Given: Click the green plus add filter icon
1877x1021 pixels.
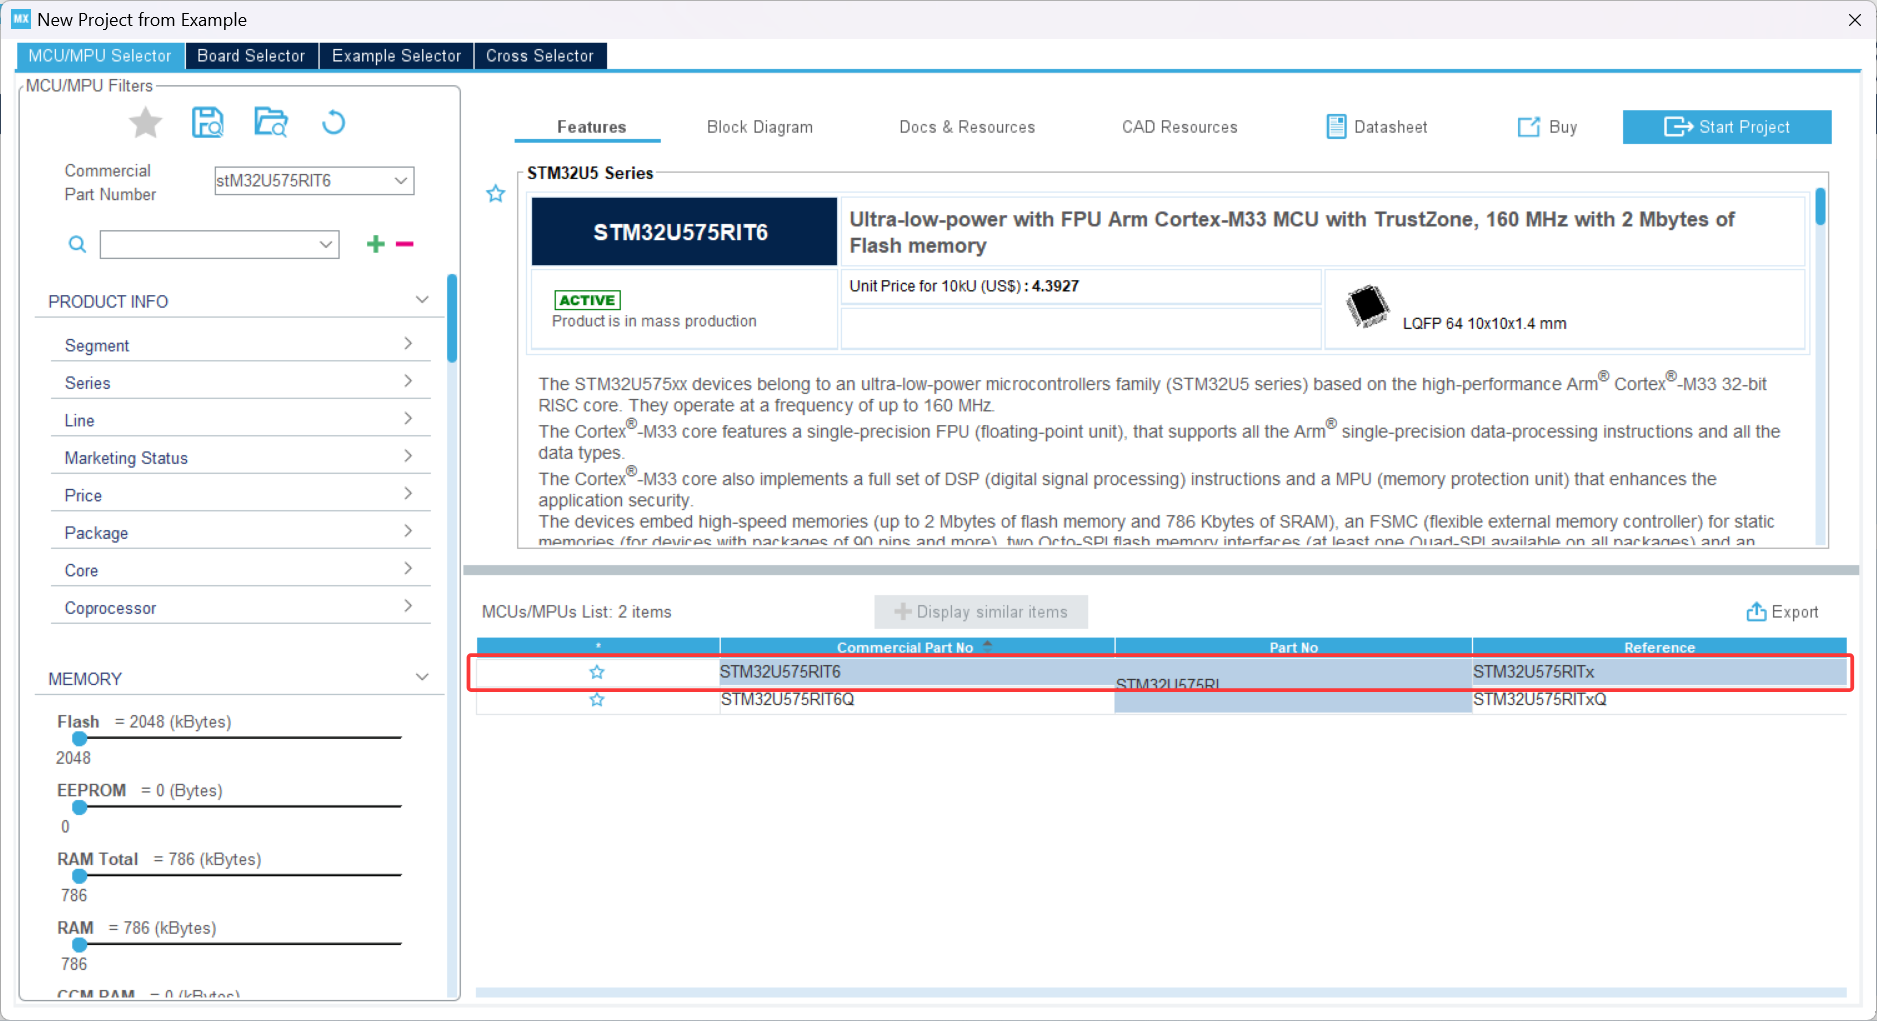Looking at the screenshot, I should [376, 244].
